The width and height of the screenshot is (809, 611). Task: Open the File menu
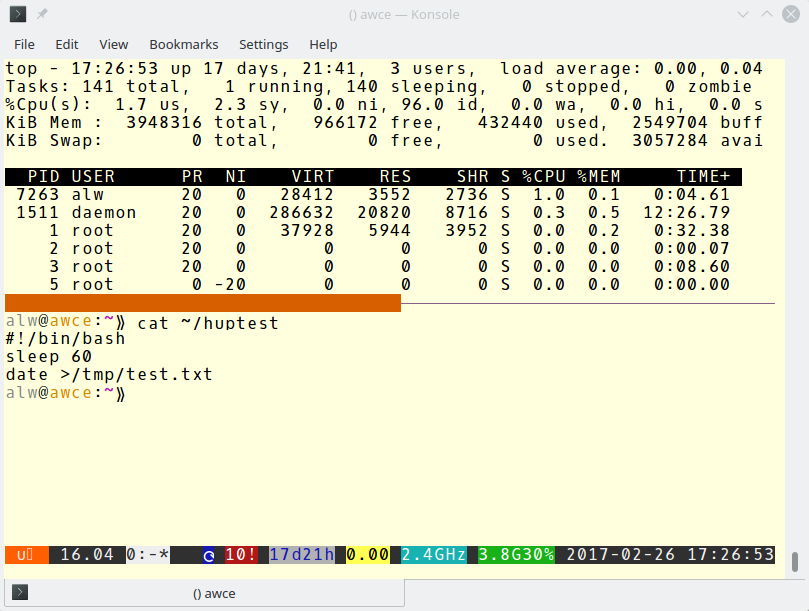point(24,44)
